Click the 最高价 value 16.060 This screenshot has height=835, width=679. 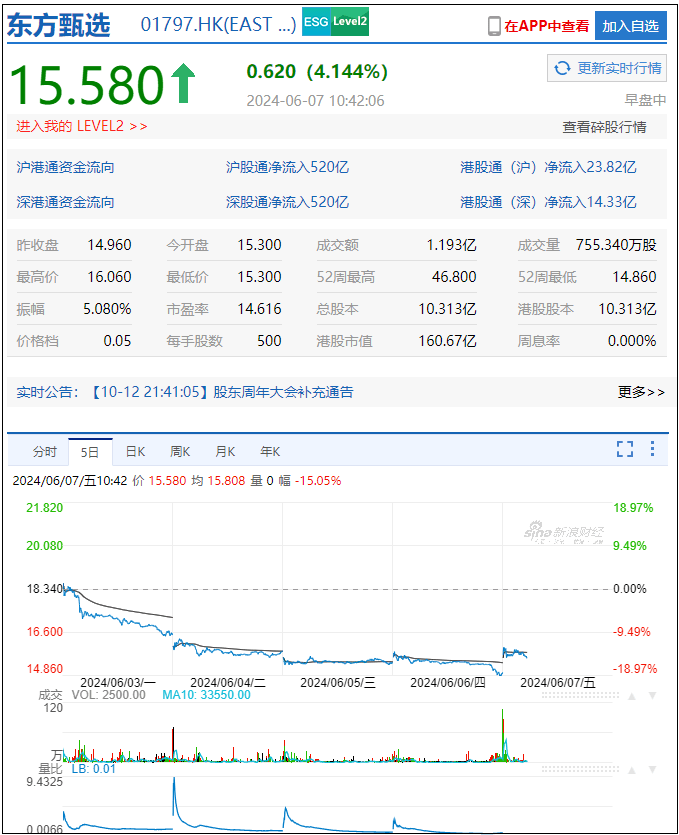[109, 277]
